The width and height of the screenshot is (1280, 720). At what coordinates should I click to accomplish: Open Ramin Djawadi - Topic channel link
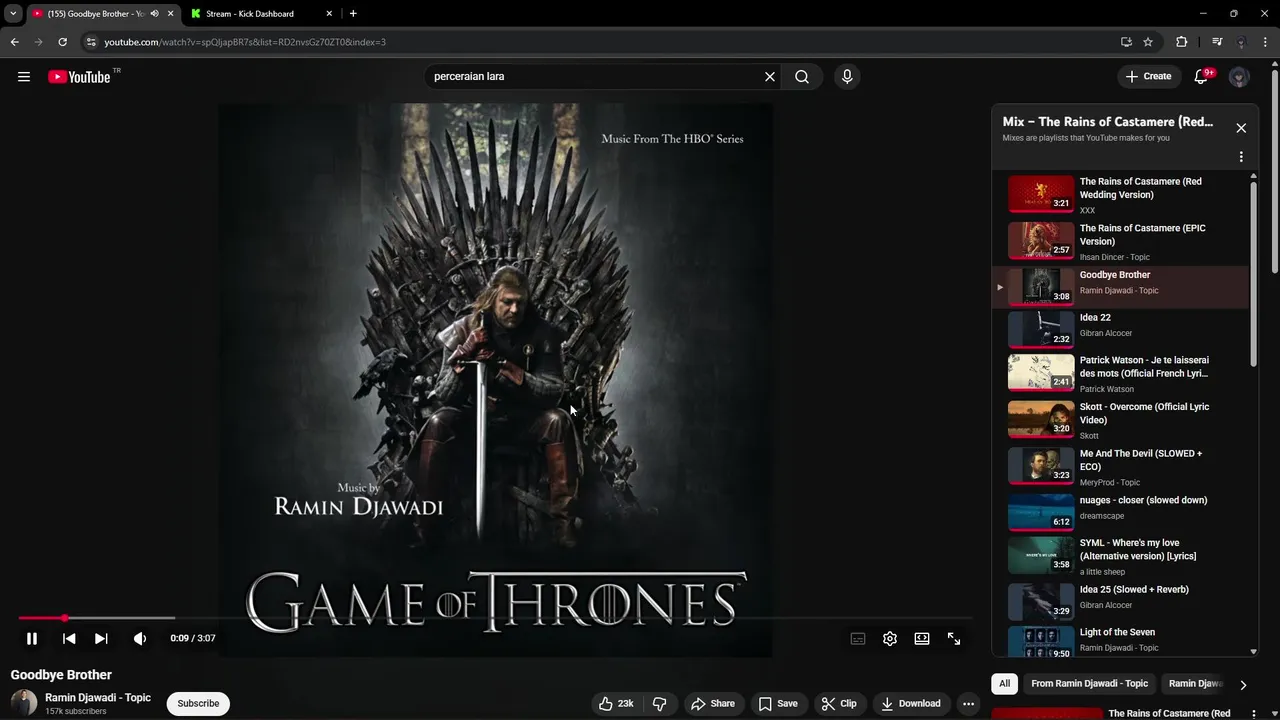point(98,697)
